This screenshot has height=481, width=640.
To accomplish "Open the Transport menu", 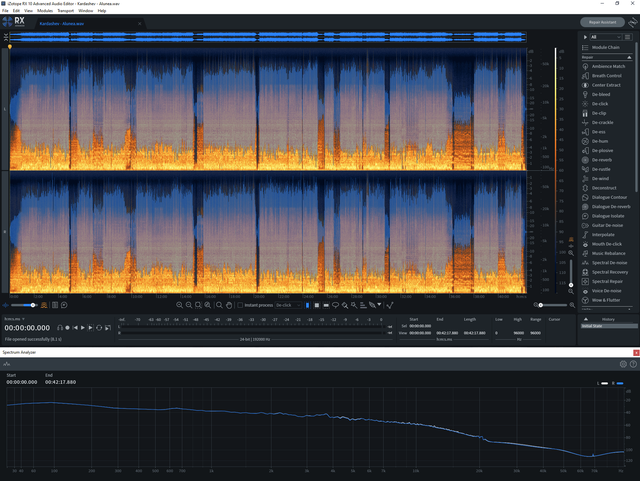I will click(65, 11).
